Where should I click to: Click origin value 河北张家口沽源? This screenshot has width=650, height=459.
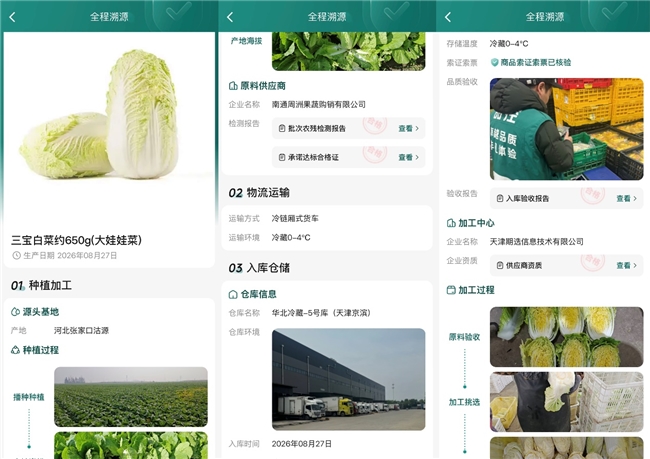coord(81,330)
